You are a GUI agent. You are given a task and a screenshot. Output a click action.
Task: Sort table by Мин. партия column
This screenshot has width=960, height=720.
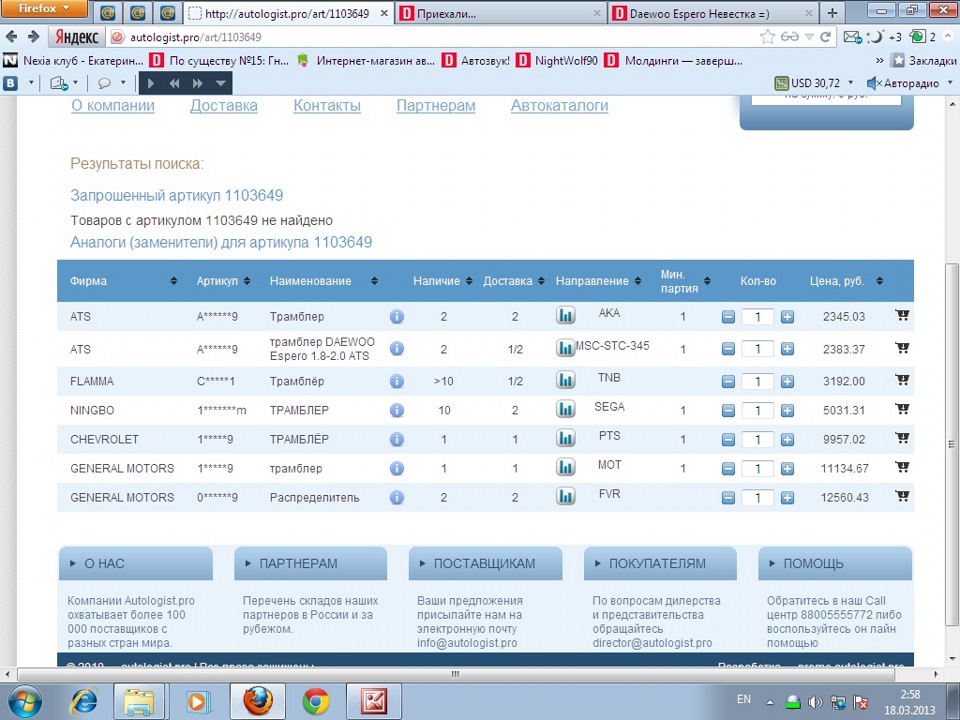pos(707,281)
